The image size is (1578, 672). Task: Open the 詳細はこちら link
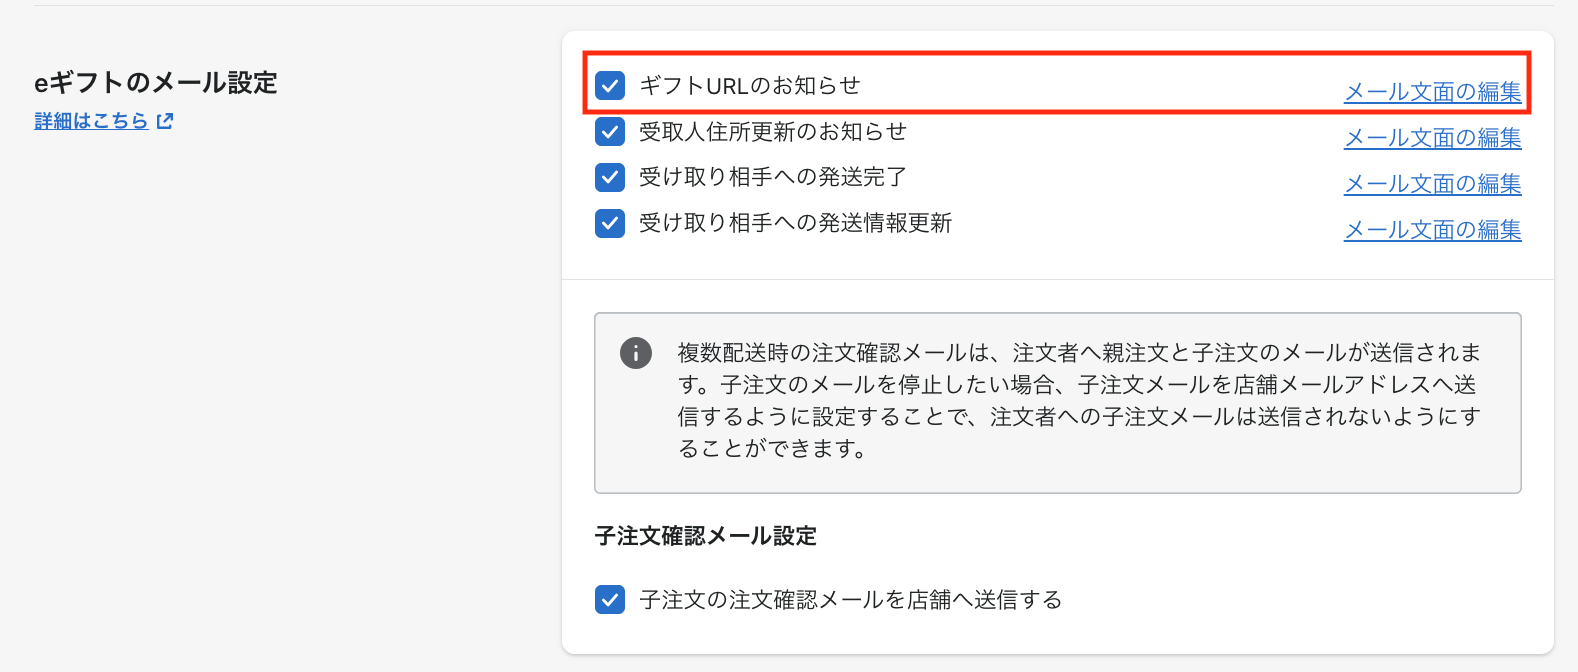click(x=91, y=121)
